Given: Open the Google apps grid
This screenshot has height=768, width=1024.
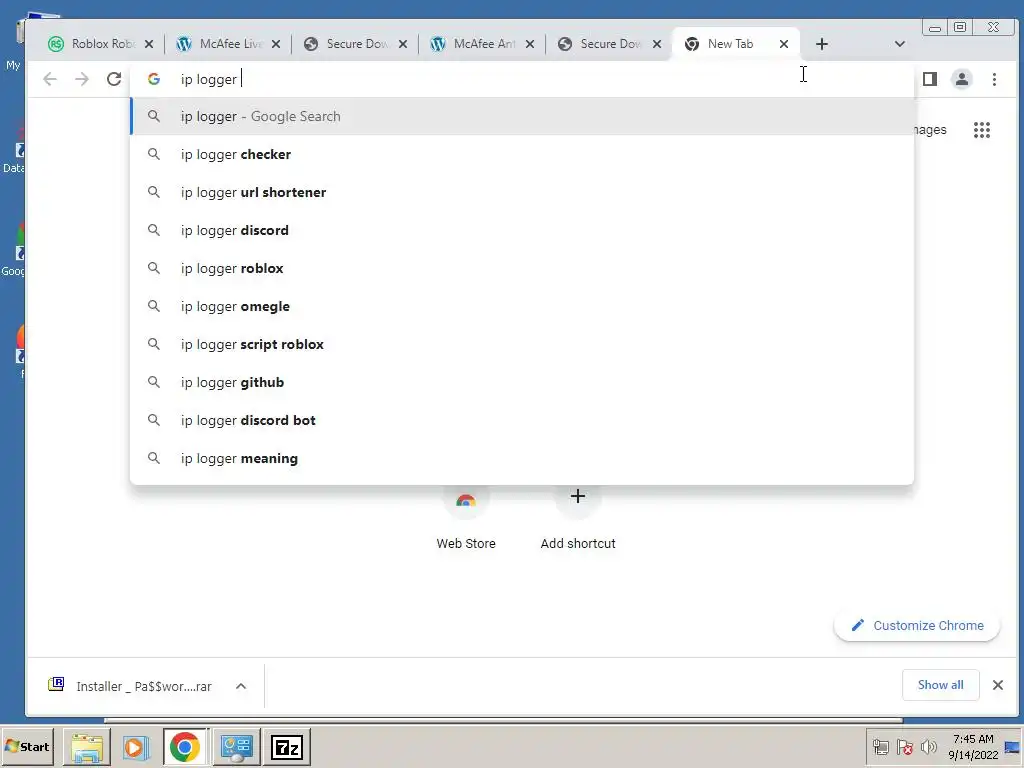Looking at the screenshot, I should (982, 130).
